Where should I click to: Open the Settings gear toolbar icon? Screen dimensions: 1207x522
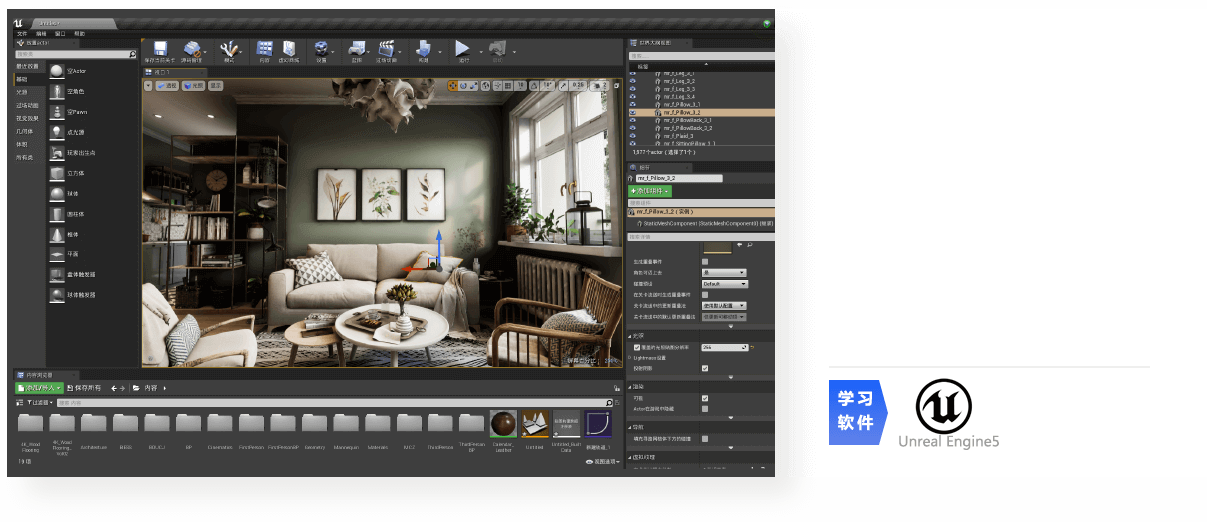[322, 49]
